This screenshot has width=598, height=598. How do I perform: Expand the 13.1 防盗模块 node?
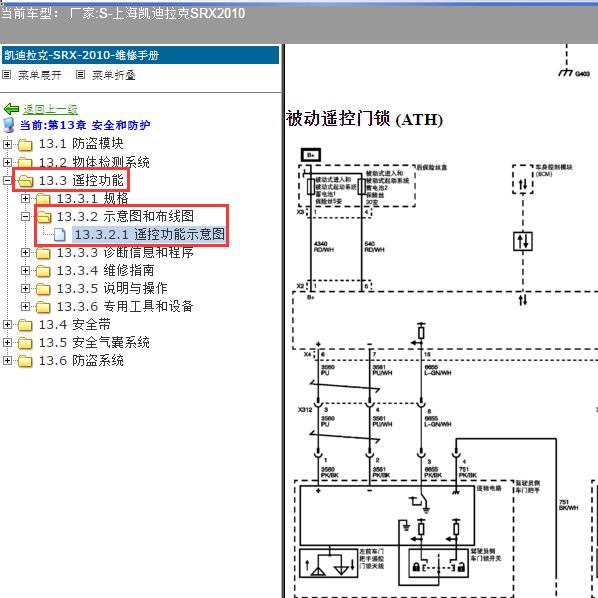click(x=7, y=145)
